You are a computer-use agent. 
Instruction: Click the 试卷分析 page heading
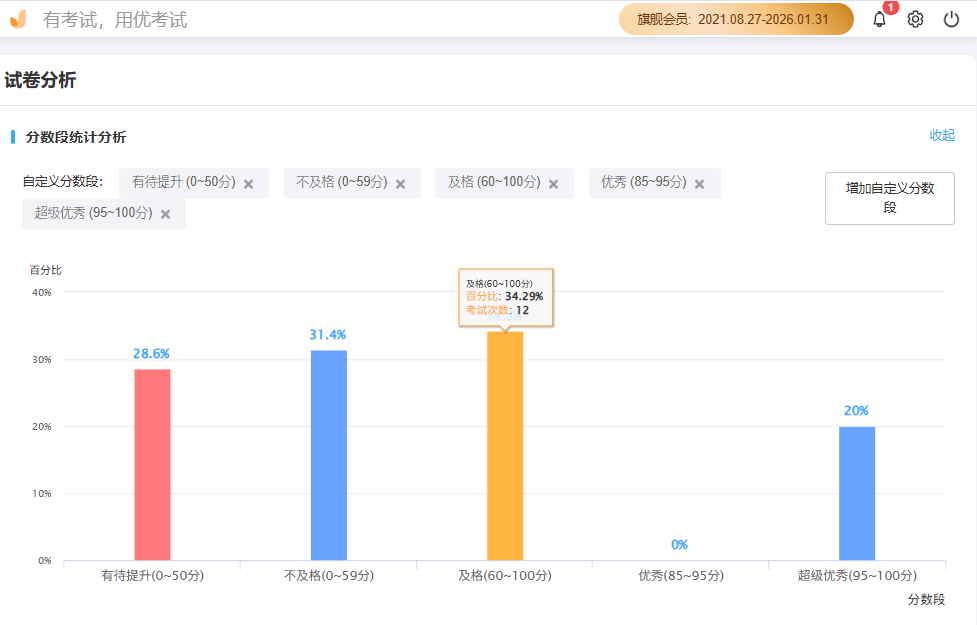point(40,81)
